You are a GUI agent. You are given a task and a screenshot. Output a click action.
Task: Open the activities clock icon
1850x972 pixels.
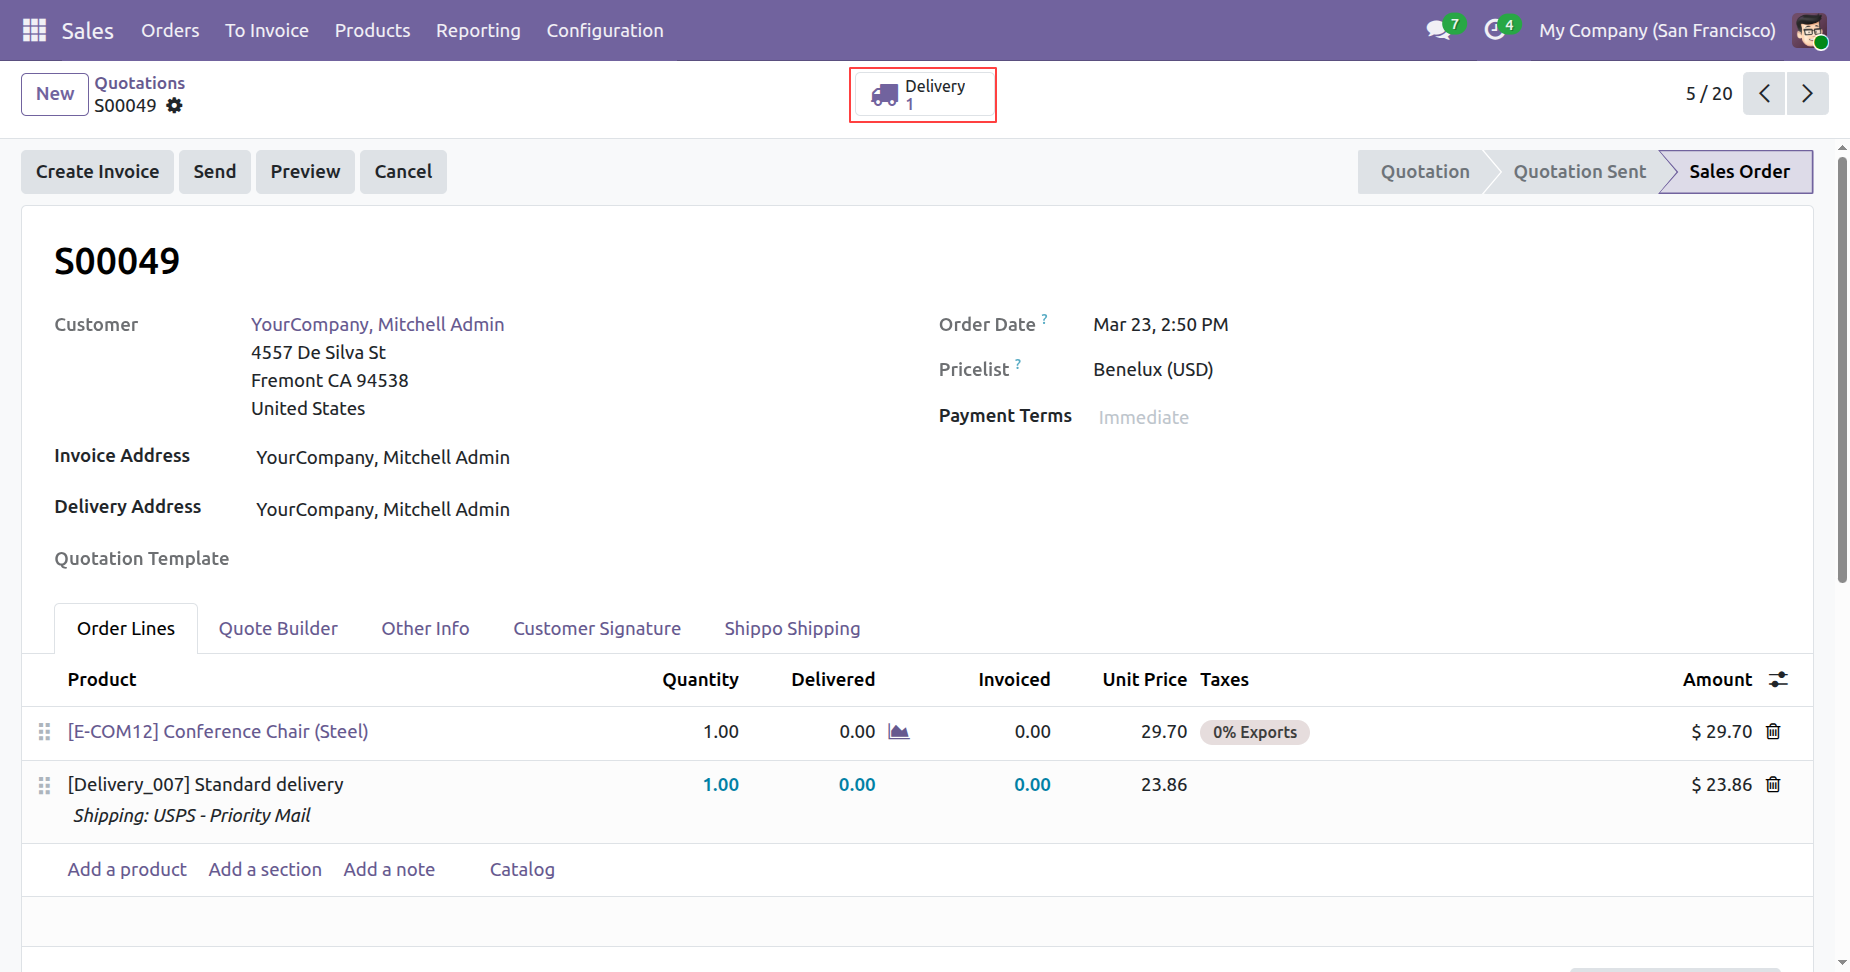pyautogui.click(x=1494, y=30)
